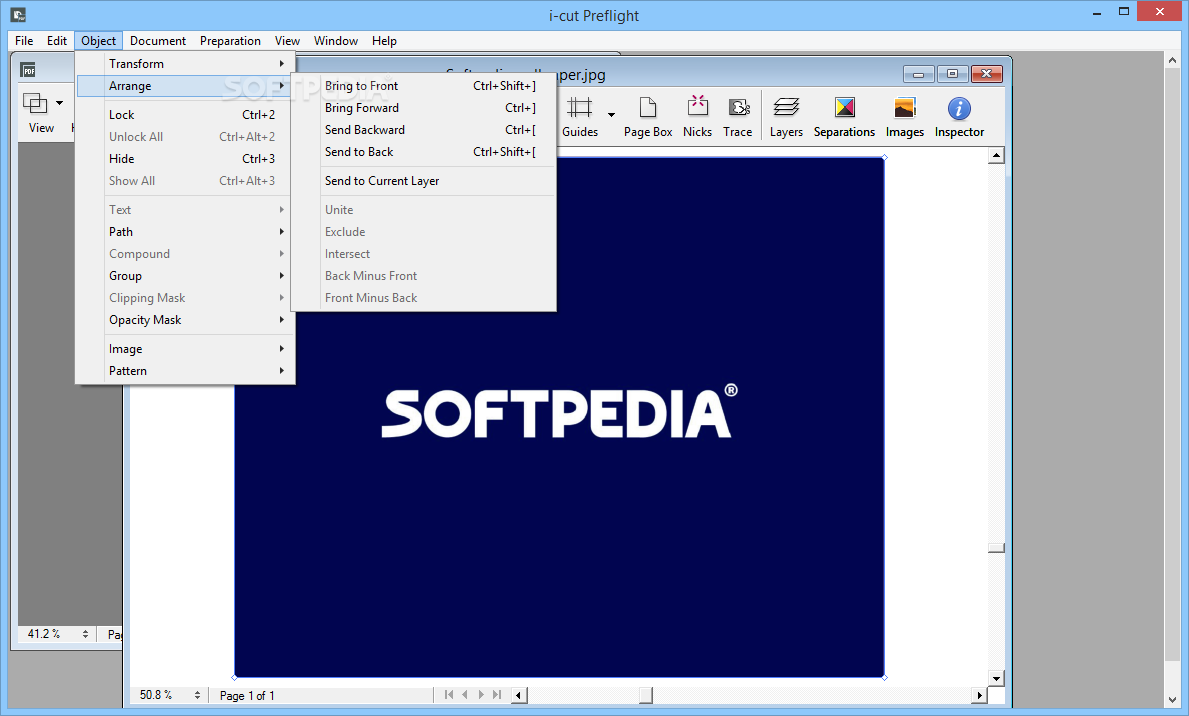
Task: Click the Trace tool icon
Action: pos(739,108)
